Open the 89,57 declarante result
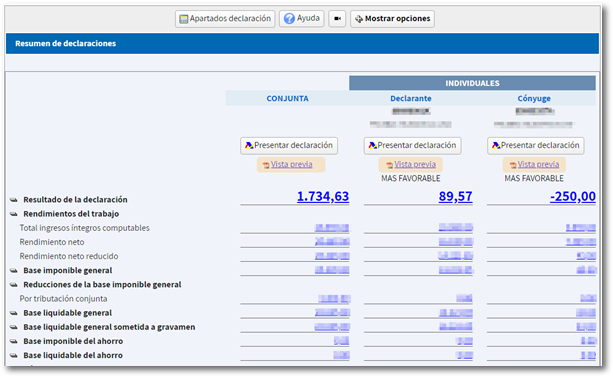This screenshot has width=613, height=377. (455, 196)
